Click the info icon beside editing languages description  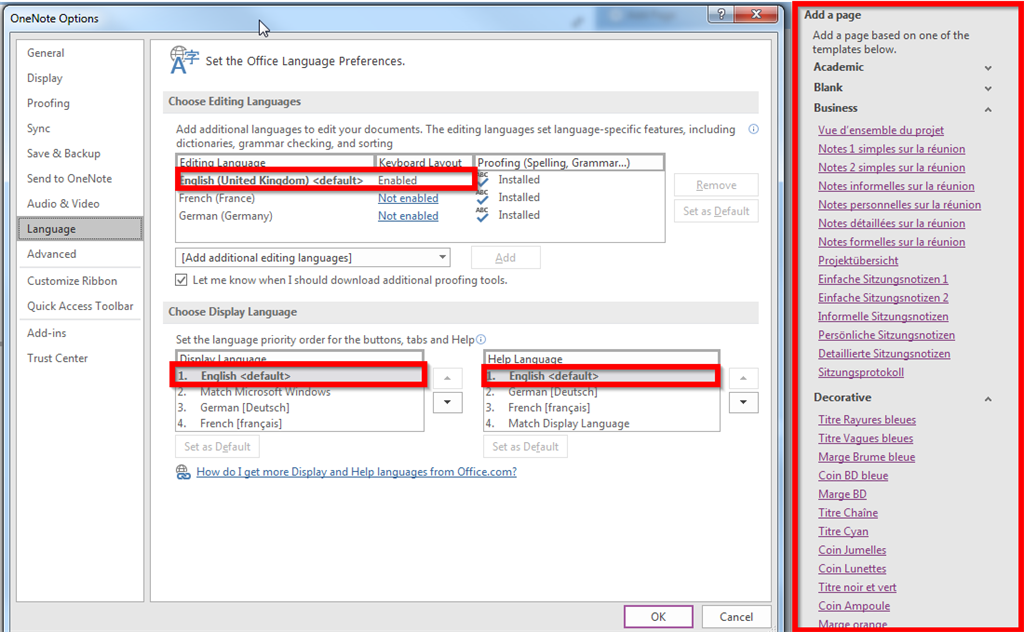[753, 129]
